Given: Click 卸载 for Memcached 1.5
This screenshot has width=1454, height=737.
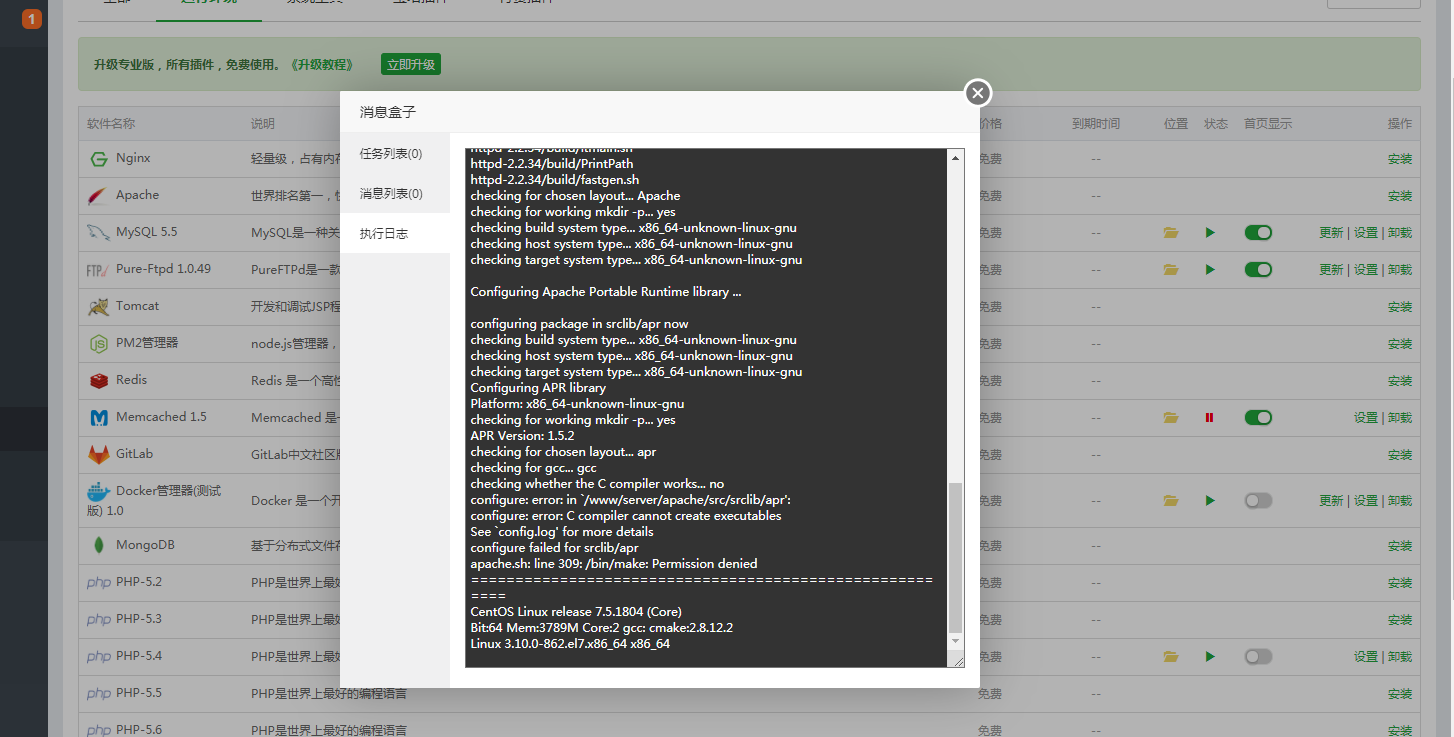Looking at the screenshot, I should 1400,418.
